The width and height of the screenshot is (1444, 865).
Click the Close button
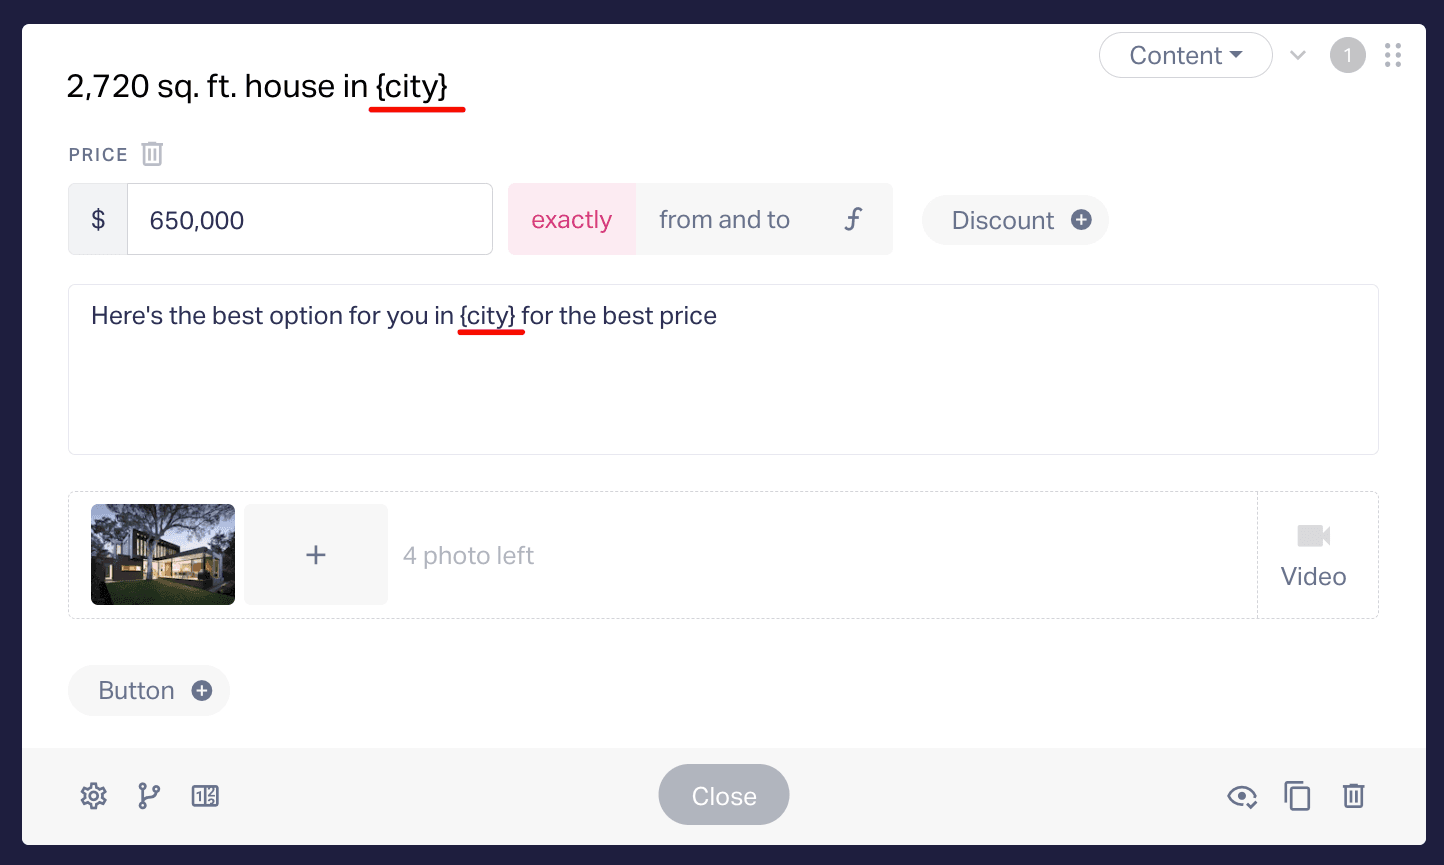724,795
